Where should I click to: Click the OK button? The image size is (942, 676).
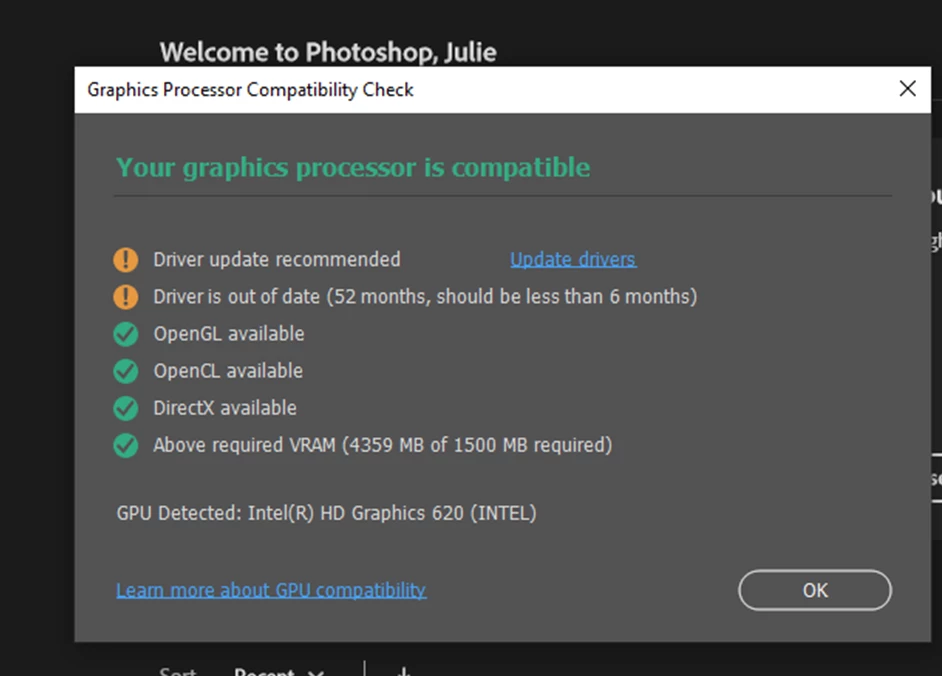(x=815, y=590)
